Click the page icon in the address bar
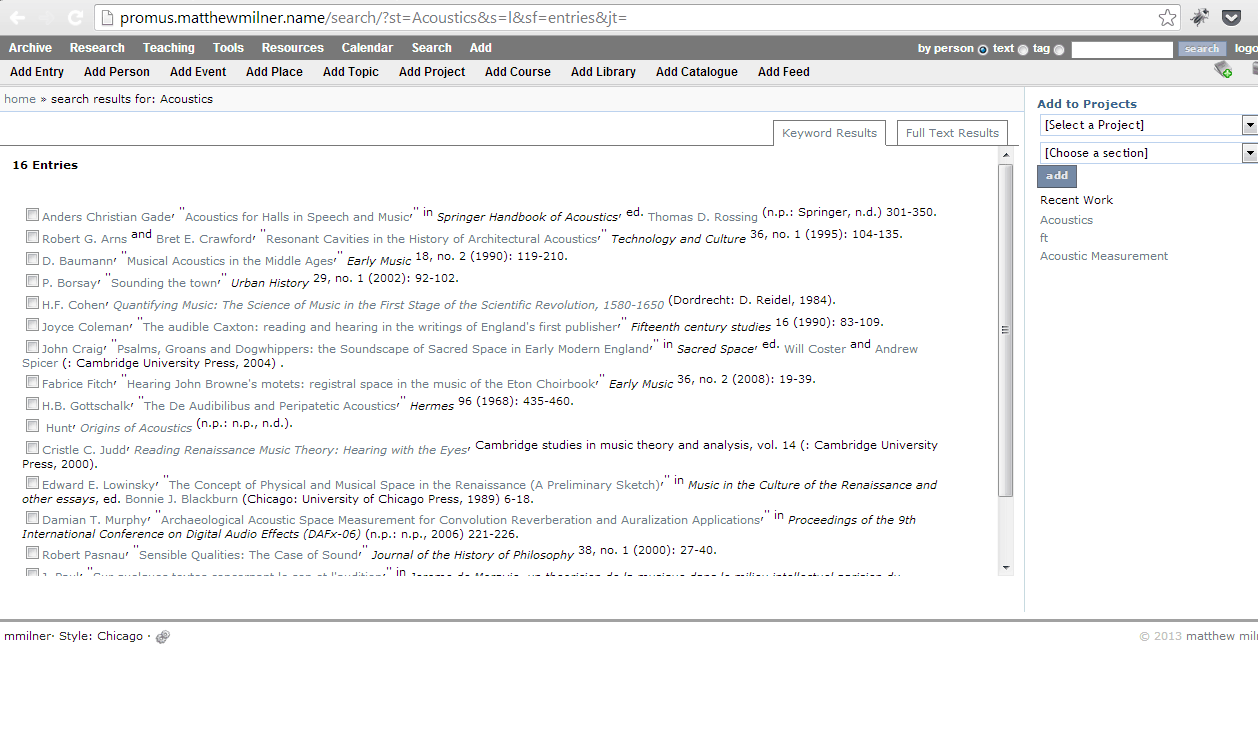1258x739 pixels. (108, 17)
